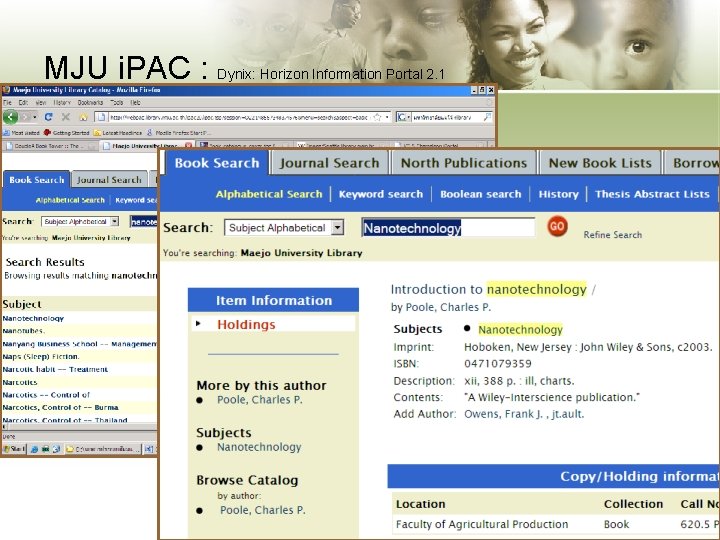
Task: Click Latest Headlines bookmark toolbar item
Action: point(118,133)
